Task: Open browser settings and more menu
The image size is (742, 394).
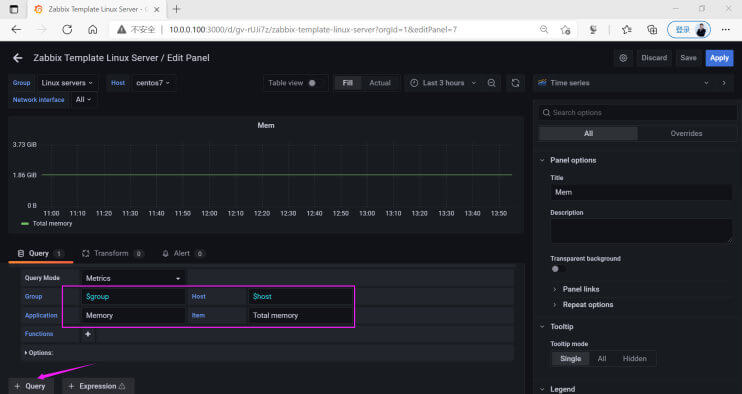Action: point(725,29)
